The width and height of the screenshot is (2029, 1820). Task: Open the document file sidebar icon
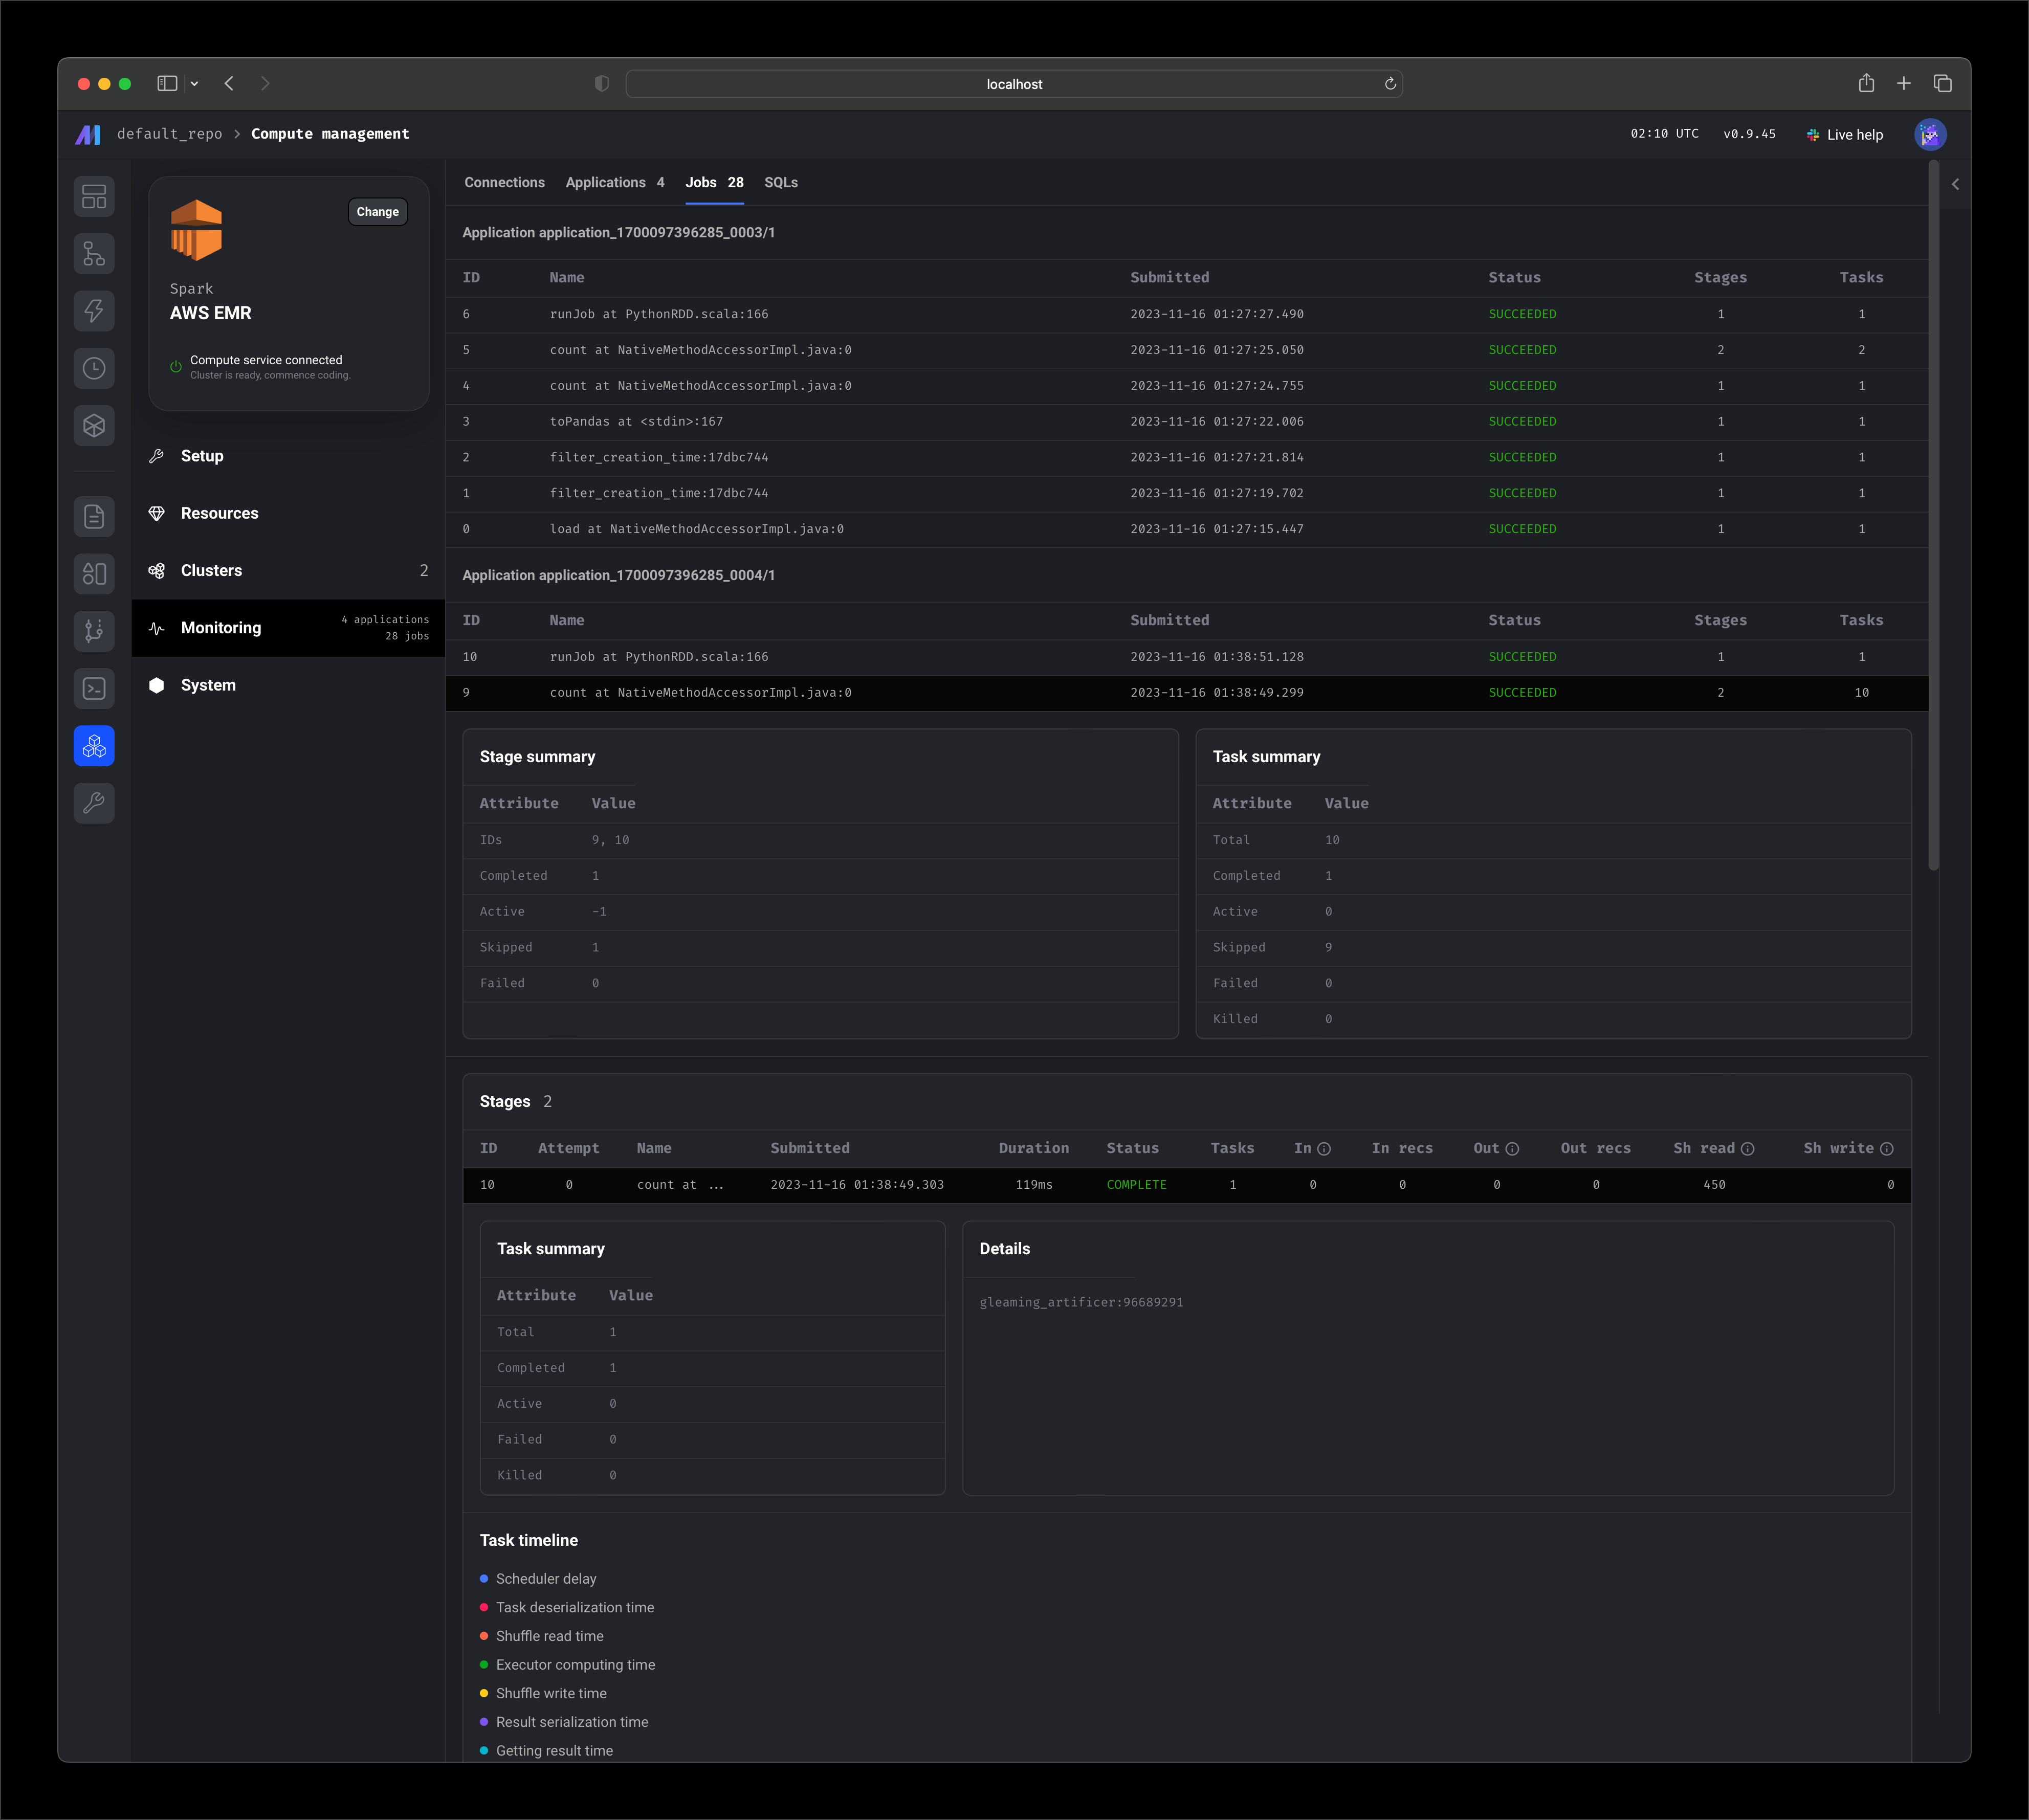[94, 517]
